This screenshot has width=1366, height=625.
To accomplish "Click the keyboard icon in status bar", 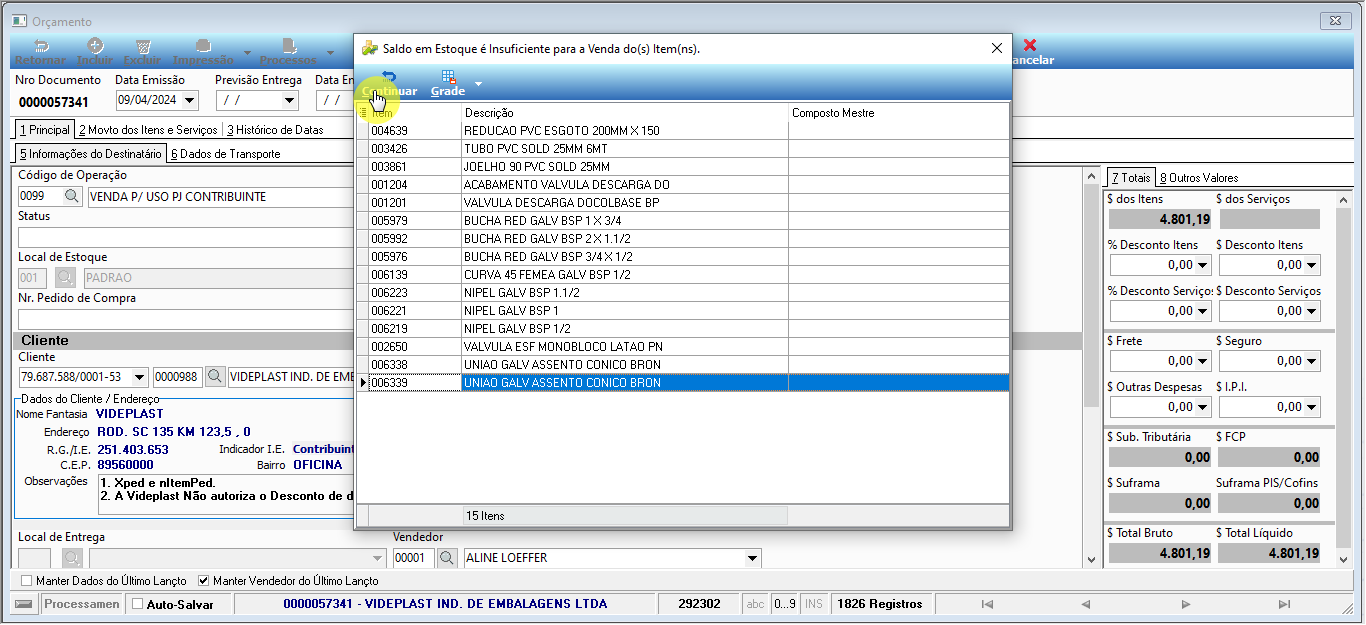I will point(25,604).
